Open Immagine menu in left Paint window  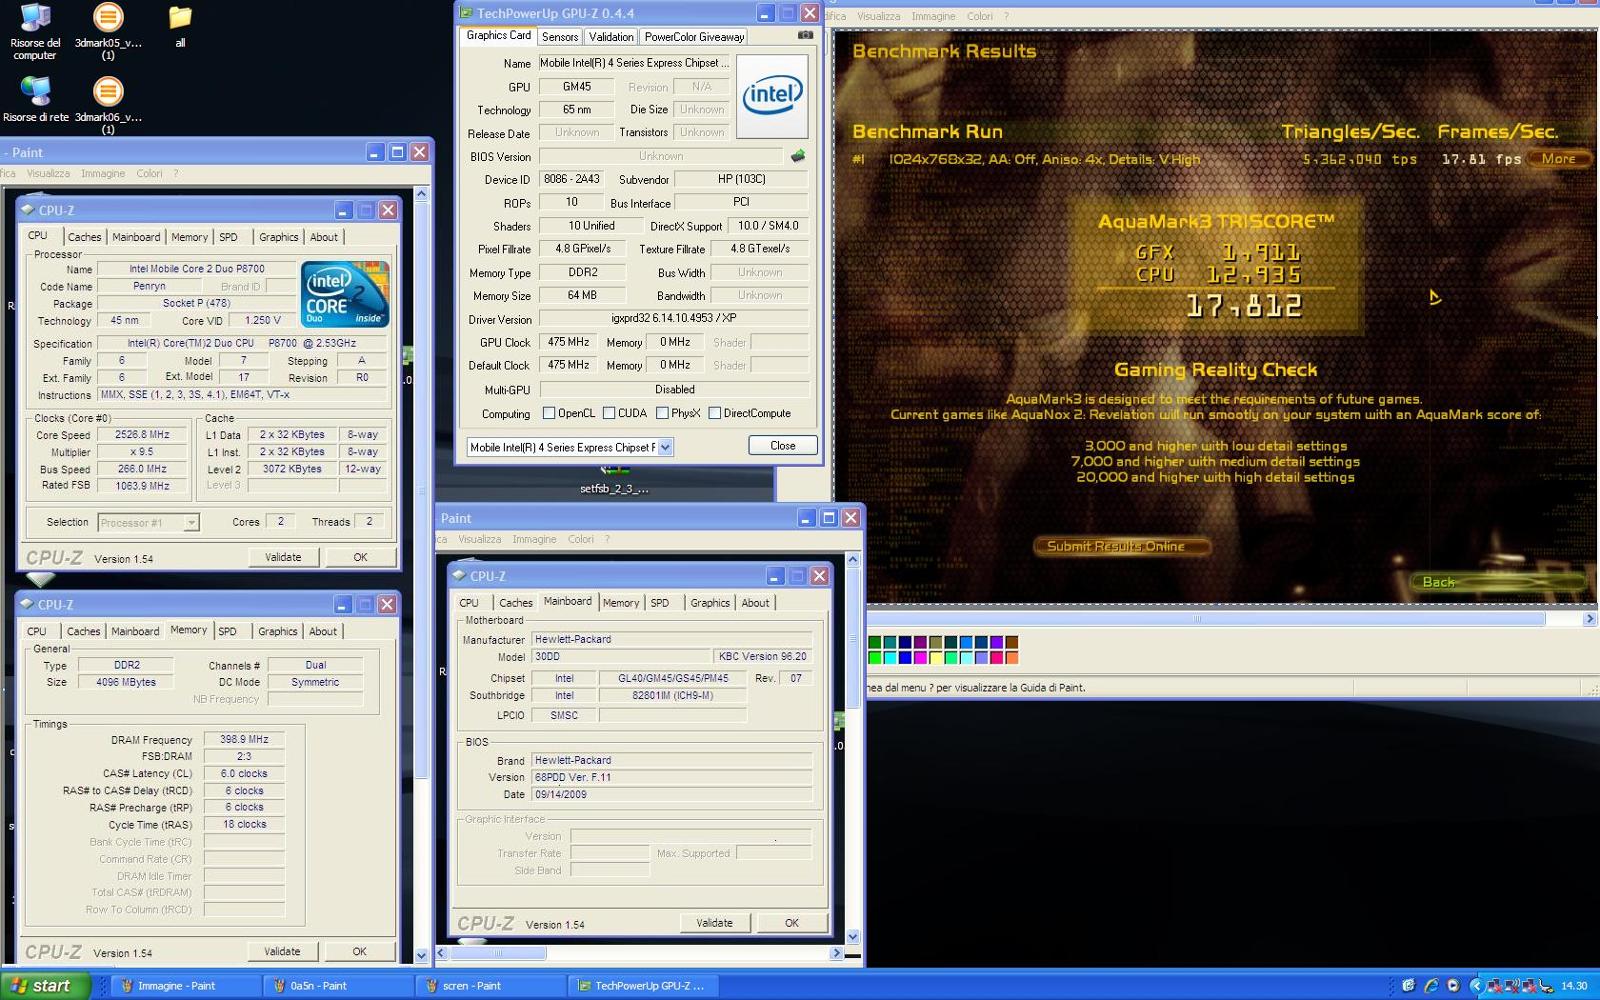click(103, 173)
